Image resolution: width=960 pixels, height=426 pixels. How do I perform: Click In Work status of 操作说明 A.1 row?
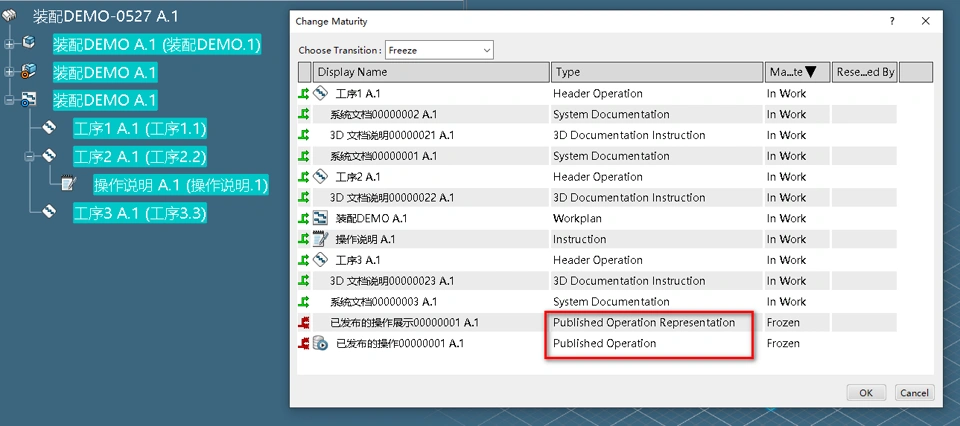click(786, 239)
